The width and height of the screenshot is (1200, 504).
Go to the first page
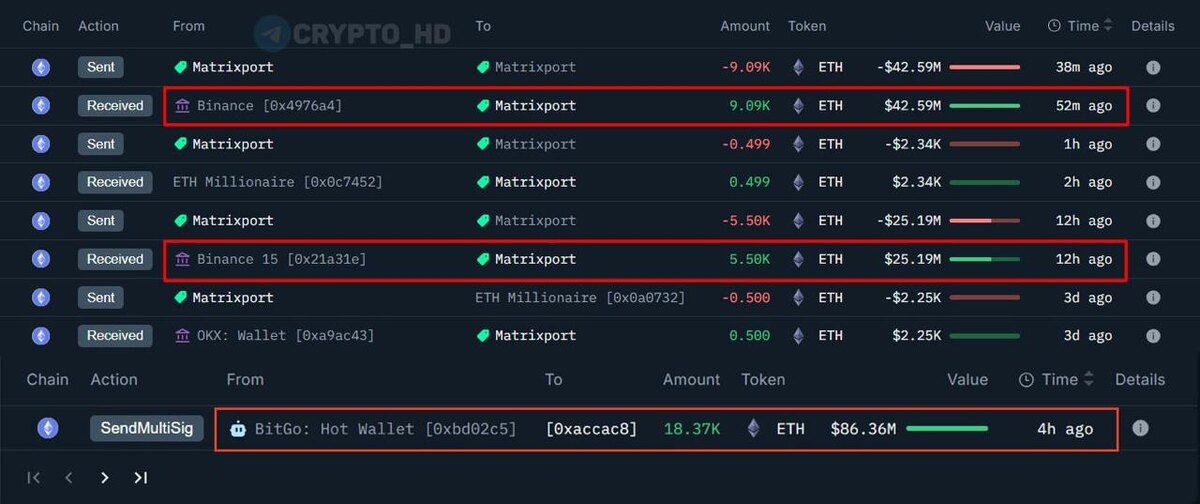(x=33, y=478)
